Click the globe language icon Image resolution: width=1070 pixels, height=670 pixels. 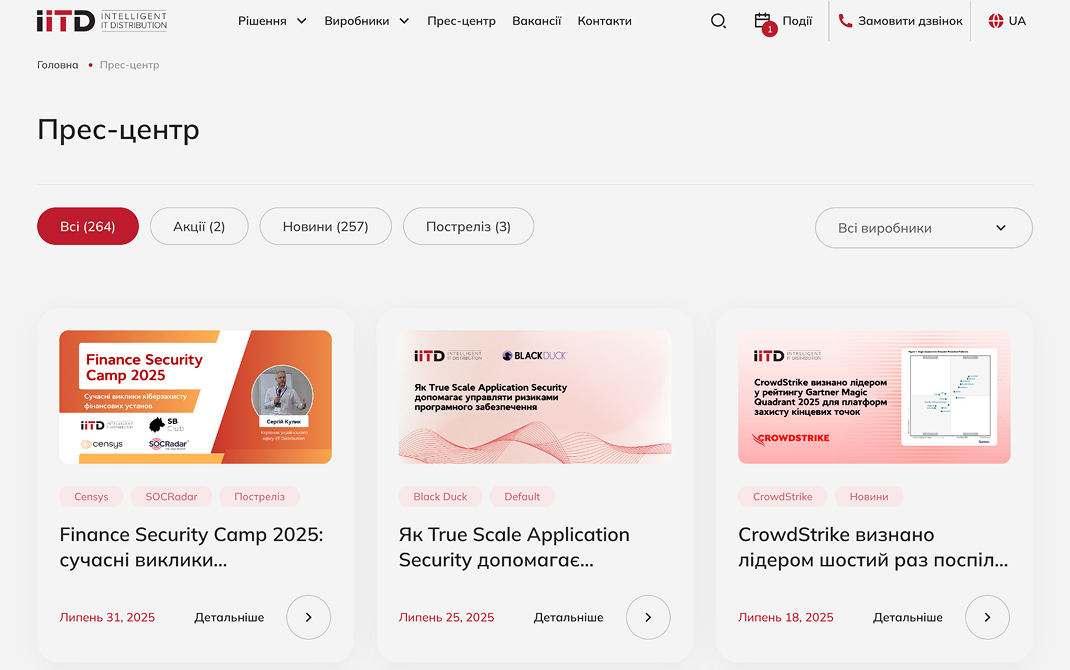(995, 21)
